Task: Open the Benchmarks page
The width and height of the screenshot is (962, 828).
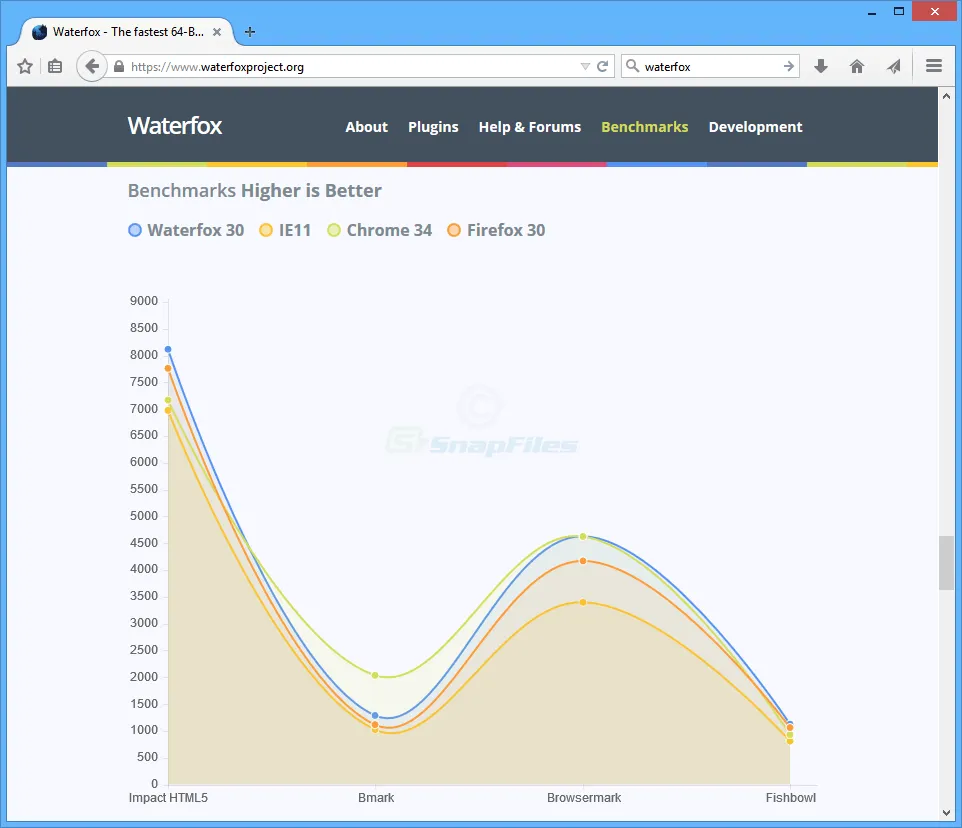Action: [644, 127]
